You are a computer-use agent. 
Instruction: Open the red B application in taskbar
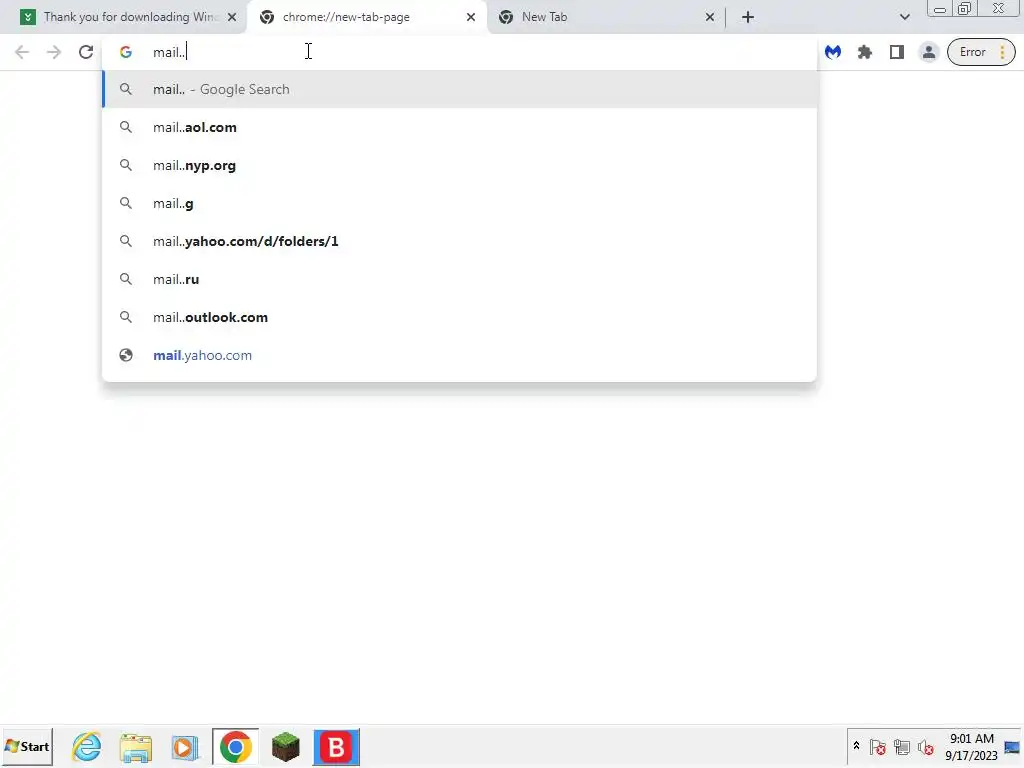(336, 746)
